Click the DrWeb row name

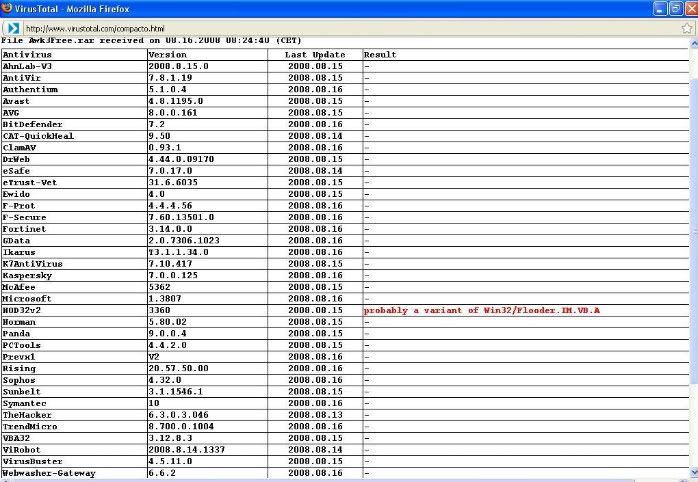click(16, 159)
